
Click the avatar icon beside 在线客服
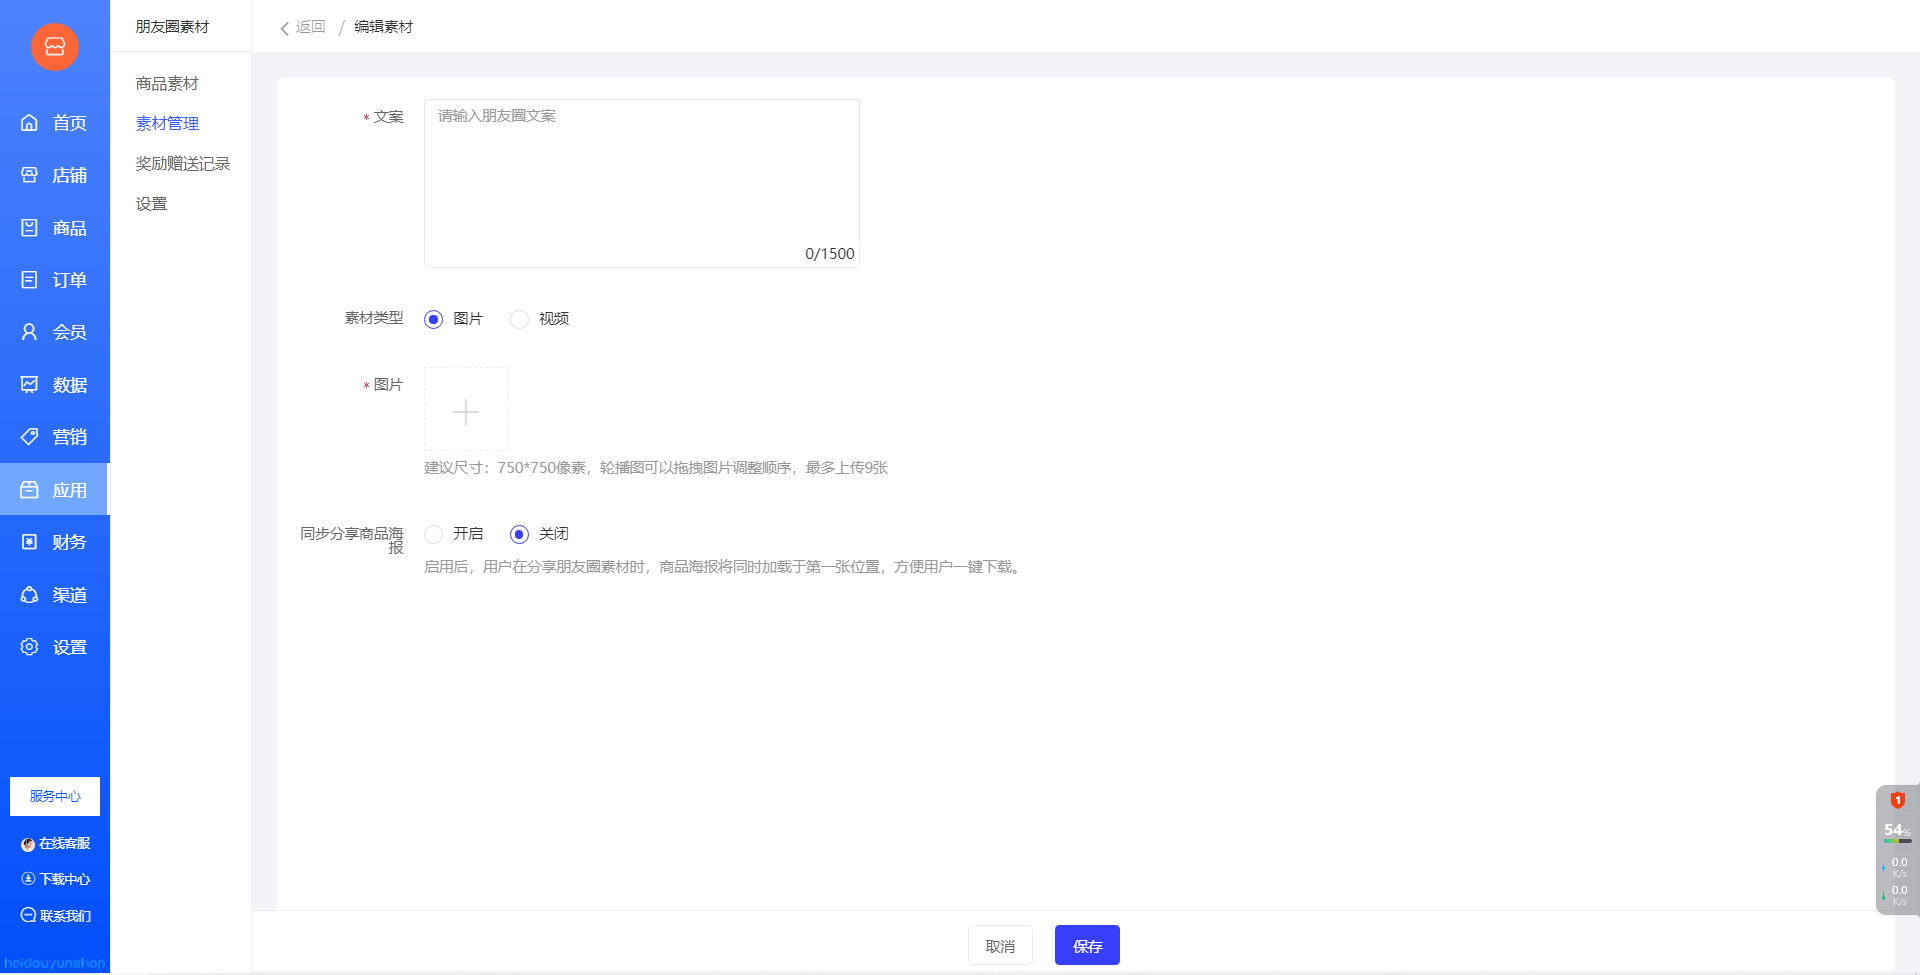coord(28,844)
